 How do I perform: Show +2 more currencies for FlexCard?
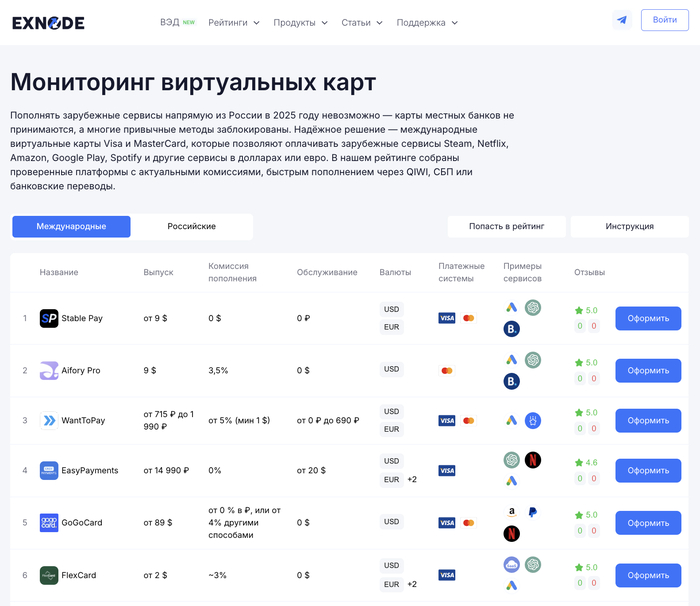412,584
